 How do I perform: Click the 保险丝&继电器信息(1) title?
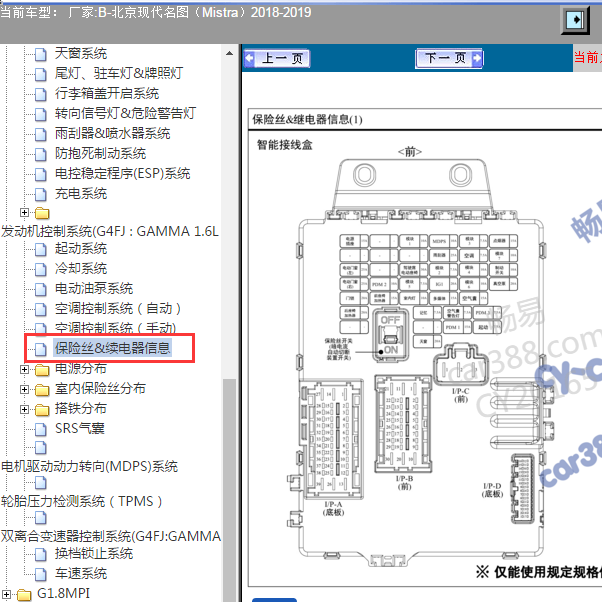(x=307, y=119)
